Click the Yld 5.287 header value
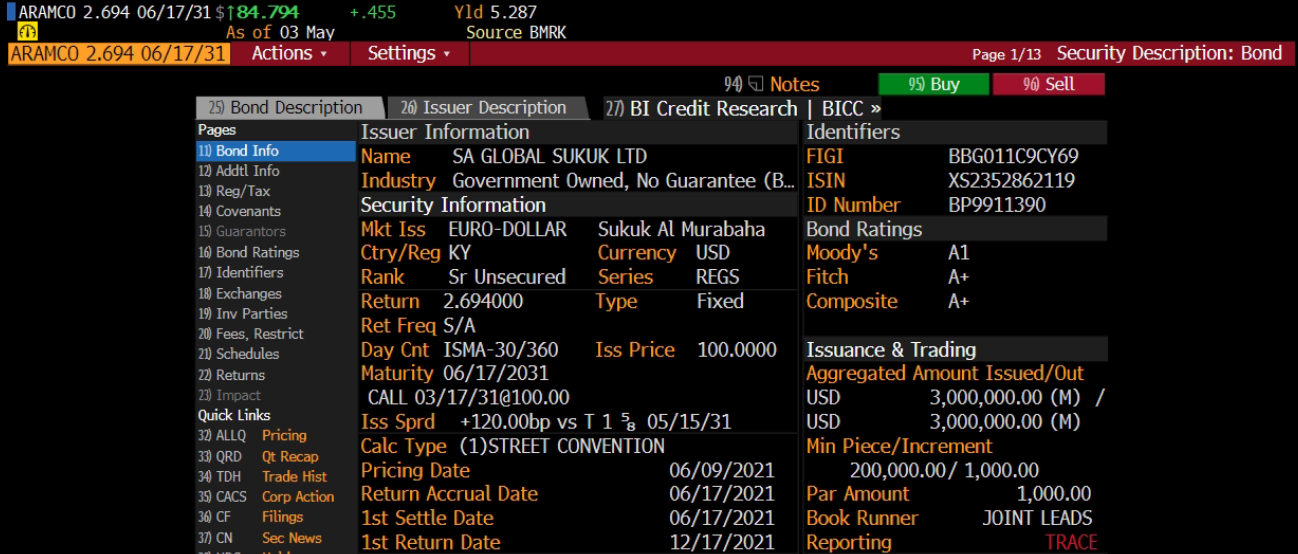Image resolution: width=1298 pixels, height=554 pixels. coord(495,13)
